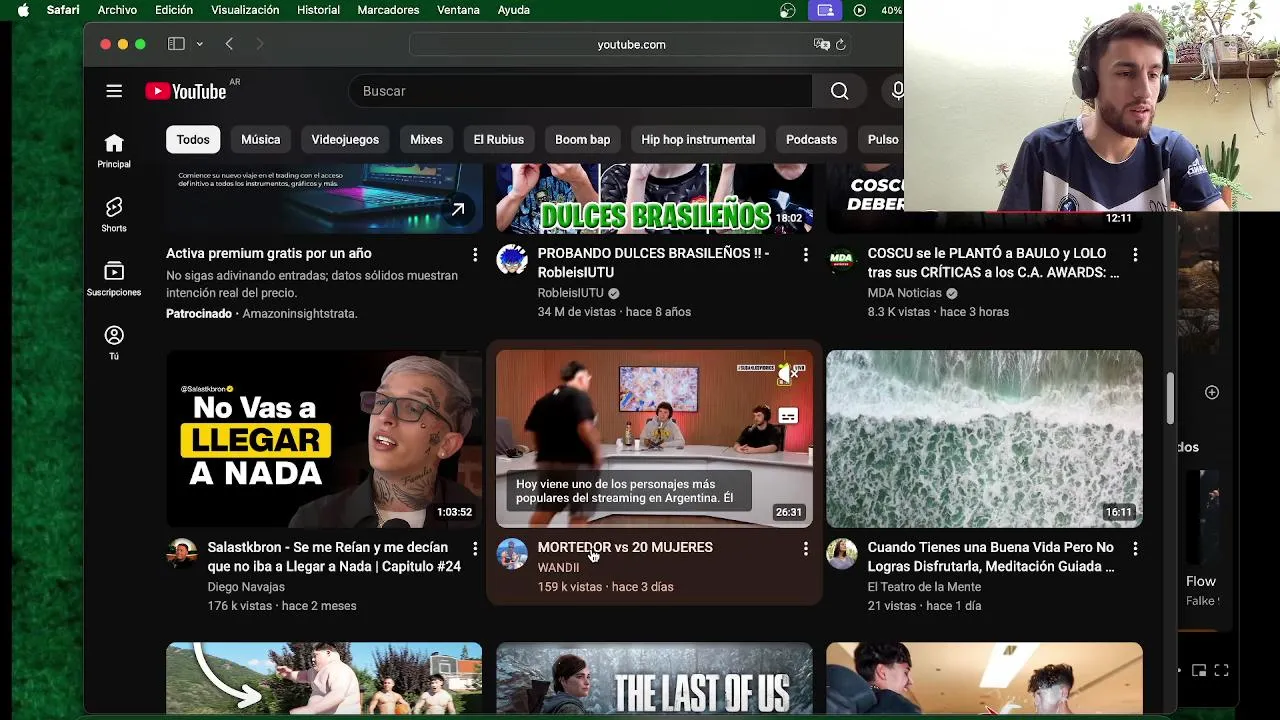Open the Salastkbron Capitulo #24 title link

coord(334,557)
